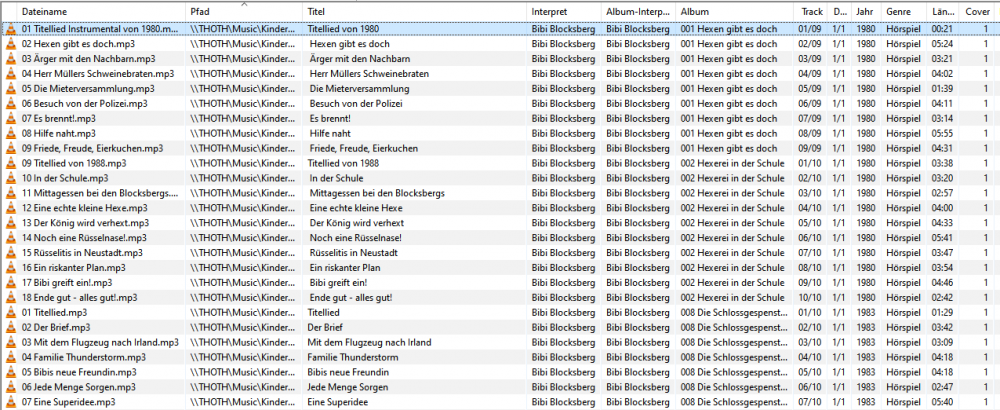Screen dimensions: 1000x410
Task: Click title cell 'Herr Müllers Schweinebraten'
Action: pos(369,74)
